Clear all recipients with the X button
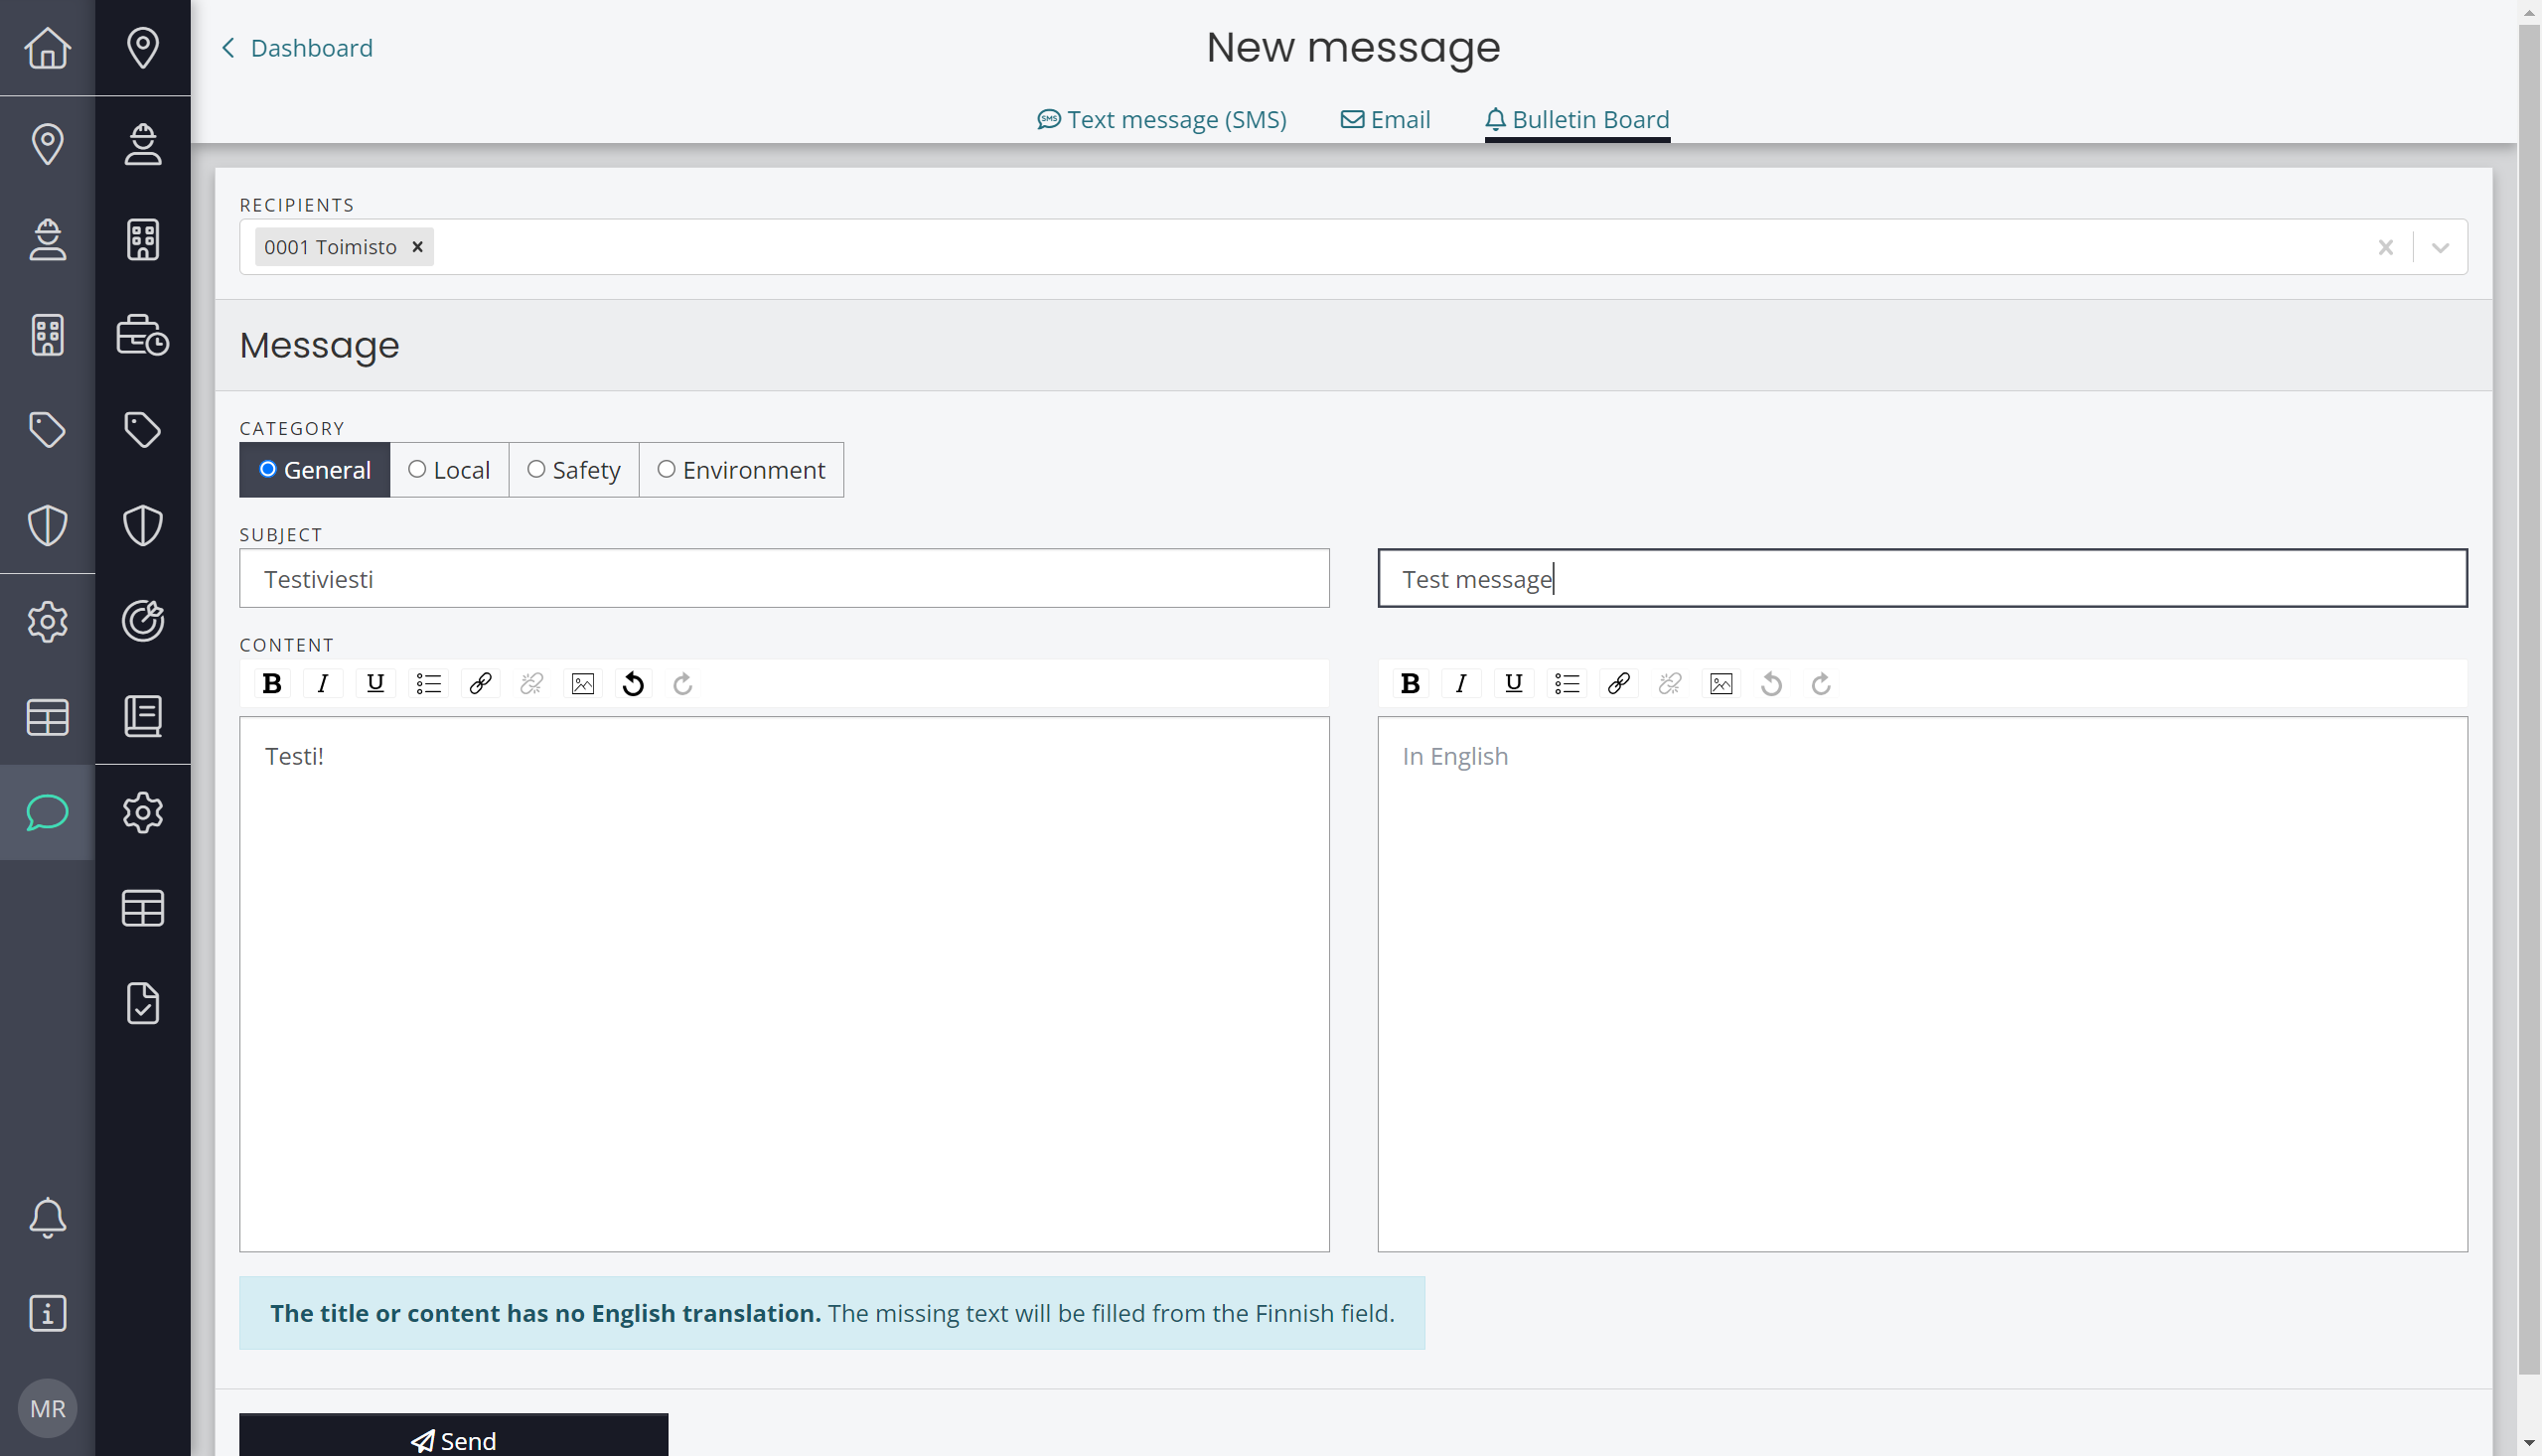Image resolution: width=2542 pixels, height=1456 pixels. point(2385,247)
